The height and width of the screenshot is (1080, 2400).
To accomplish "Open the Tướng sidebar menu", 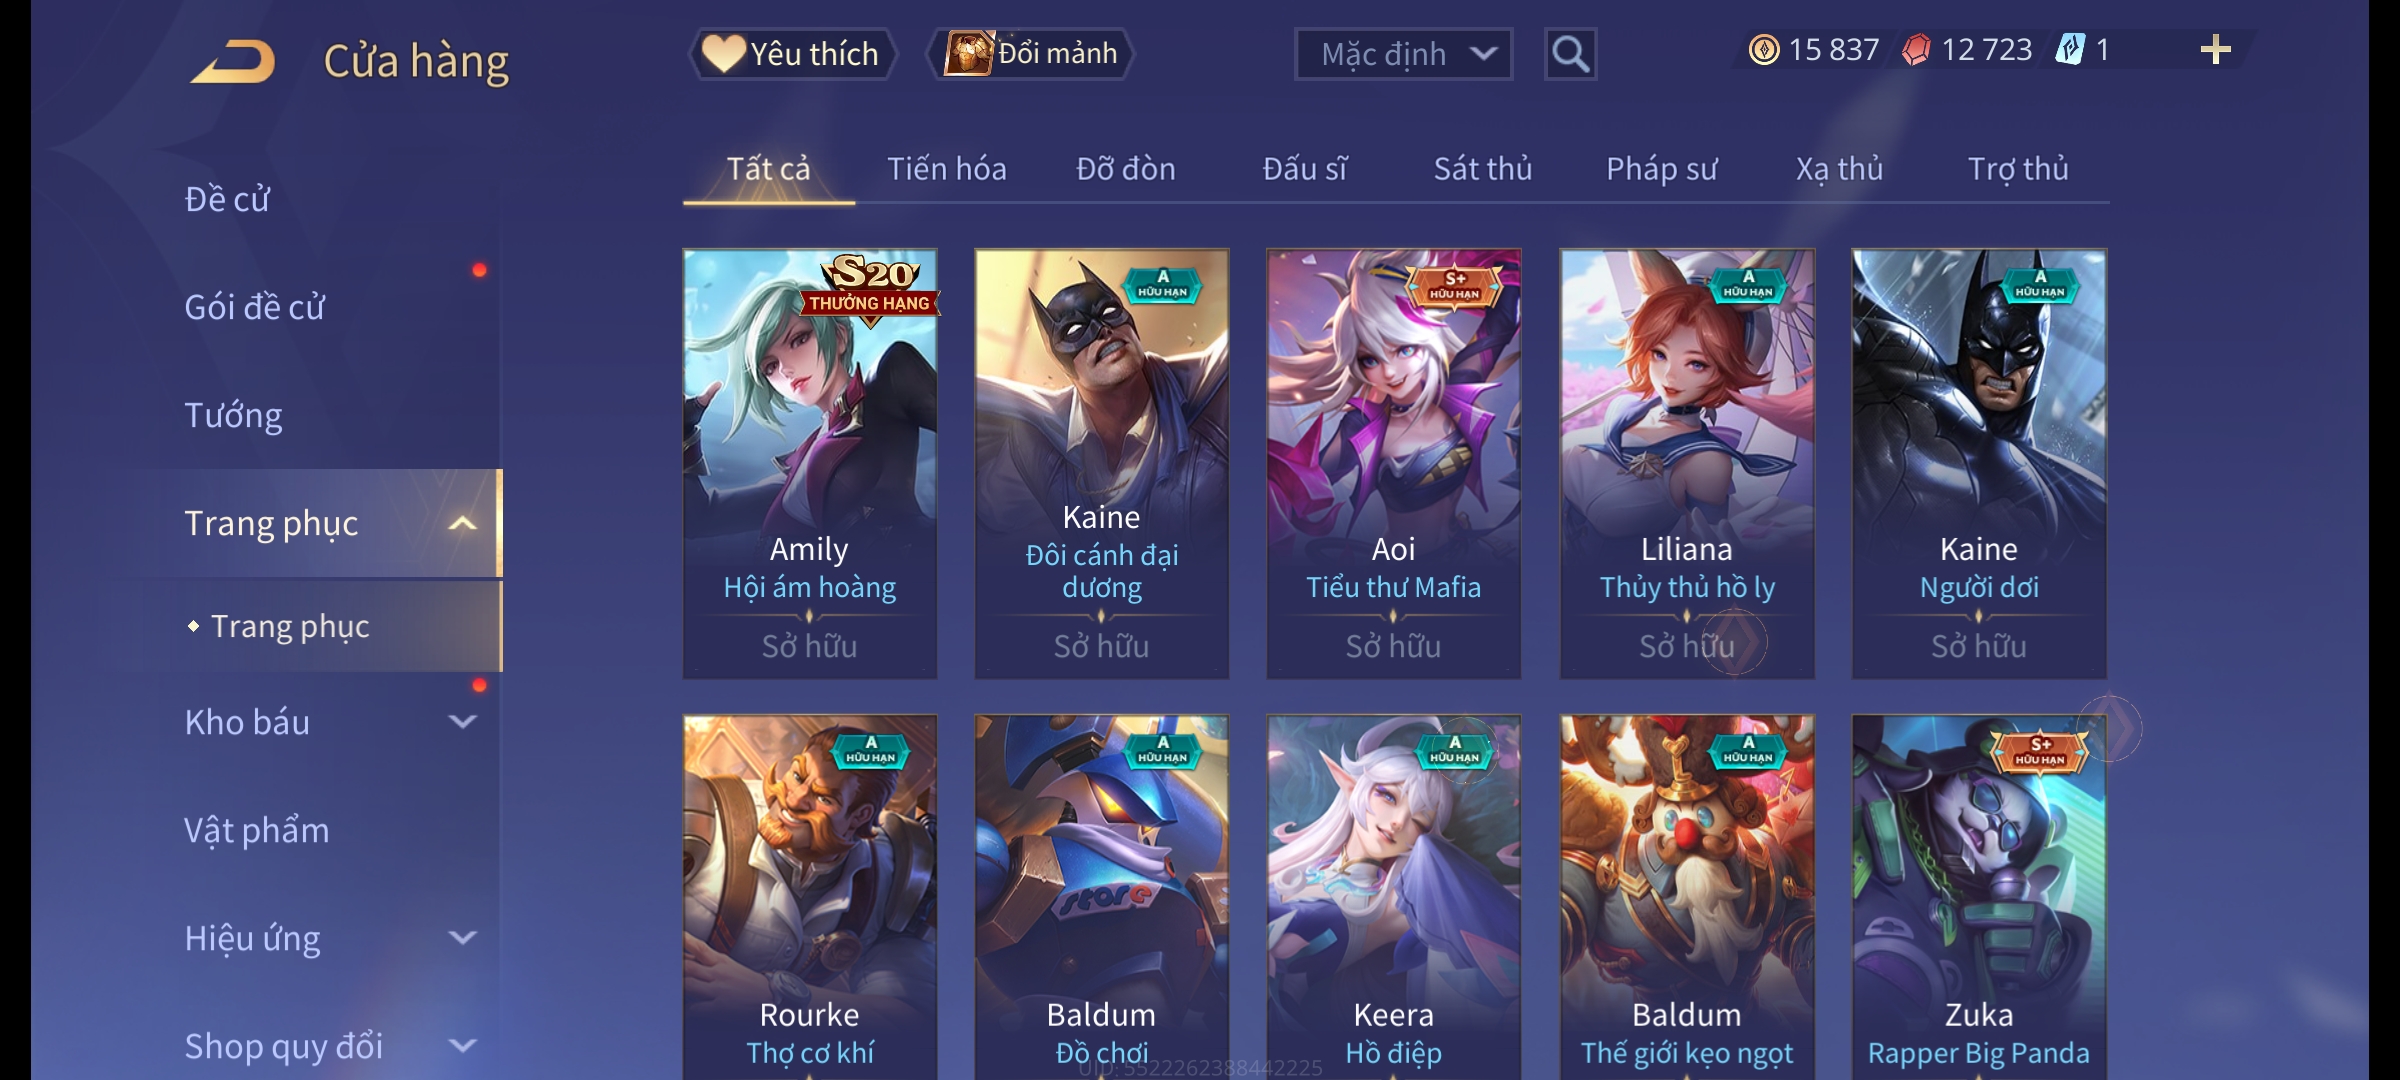I will (233, 415).
